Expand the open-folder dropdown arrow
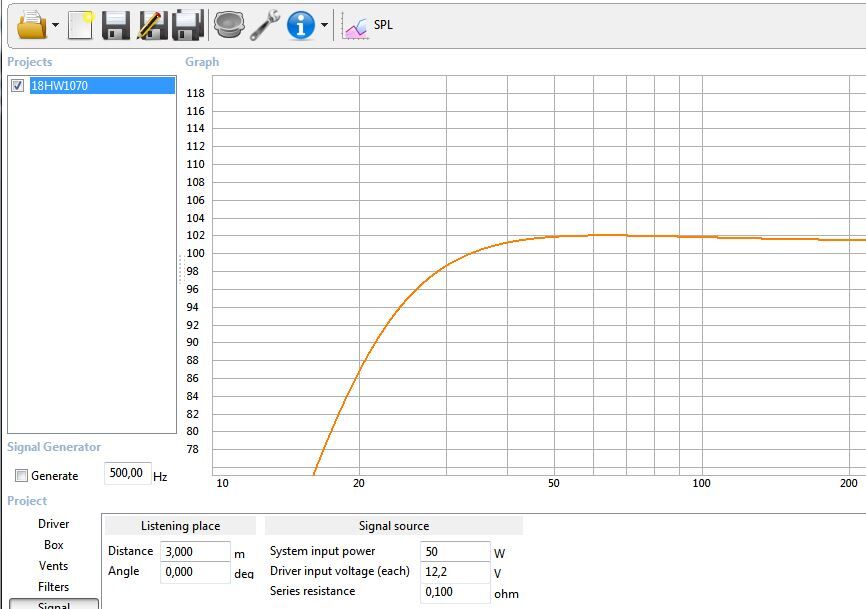This screenshot has width=866, height=609. 55,25
